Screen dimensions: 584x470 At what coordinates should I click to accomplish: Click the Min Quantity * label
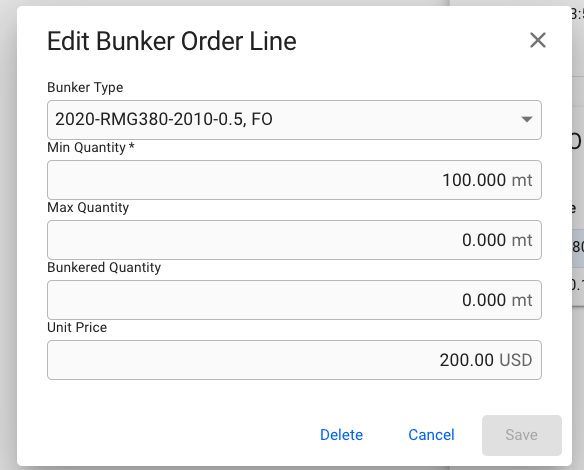tap(91, 147)
